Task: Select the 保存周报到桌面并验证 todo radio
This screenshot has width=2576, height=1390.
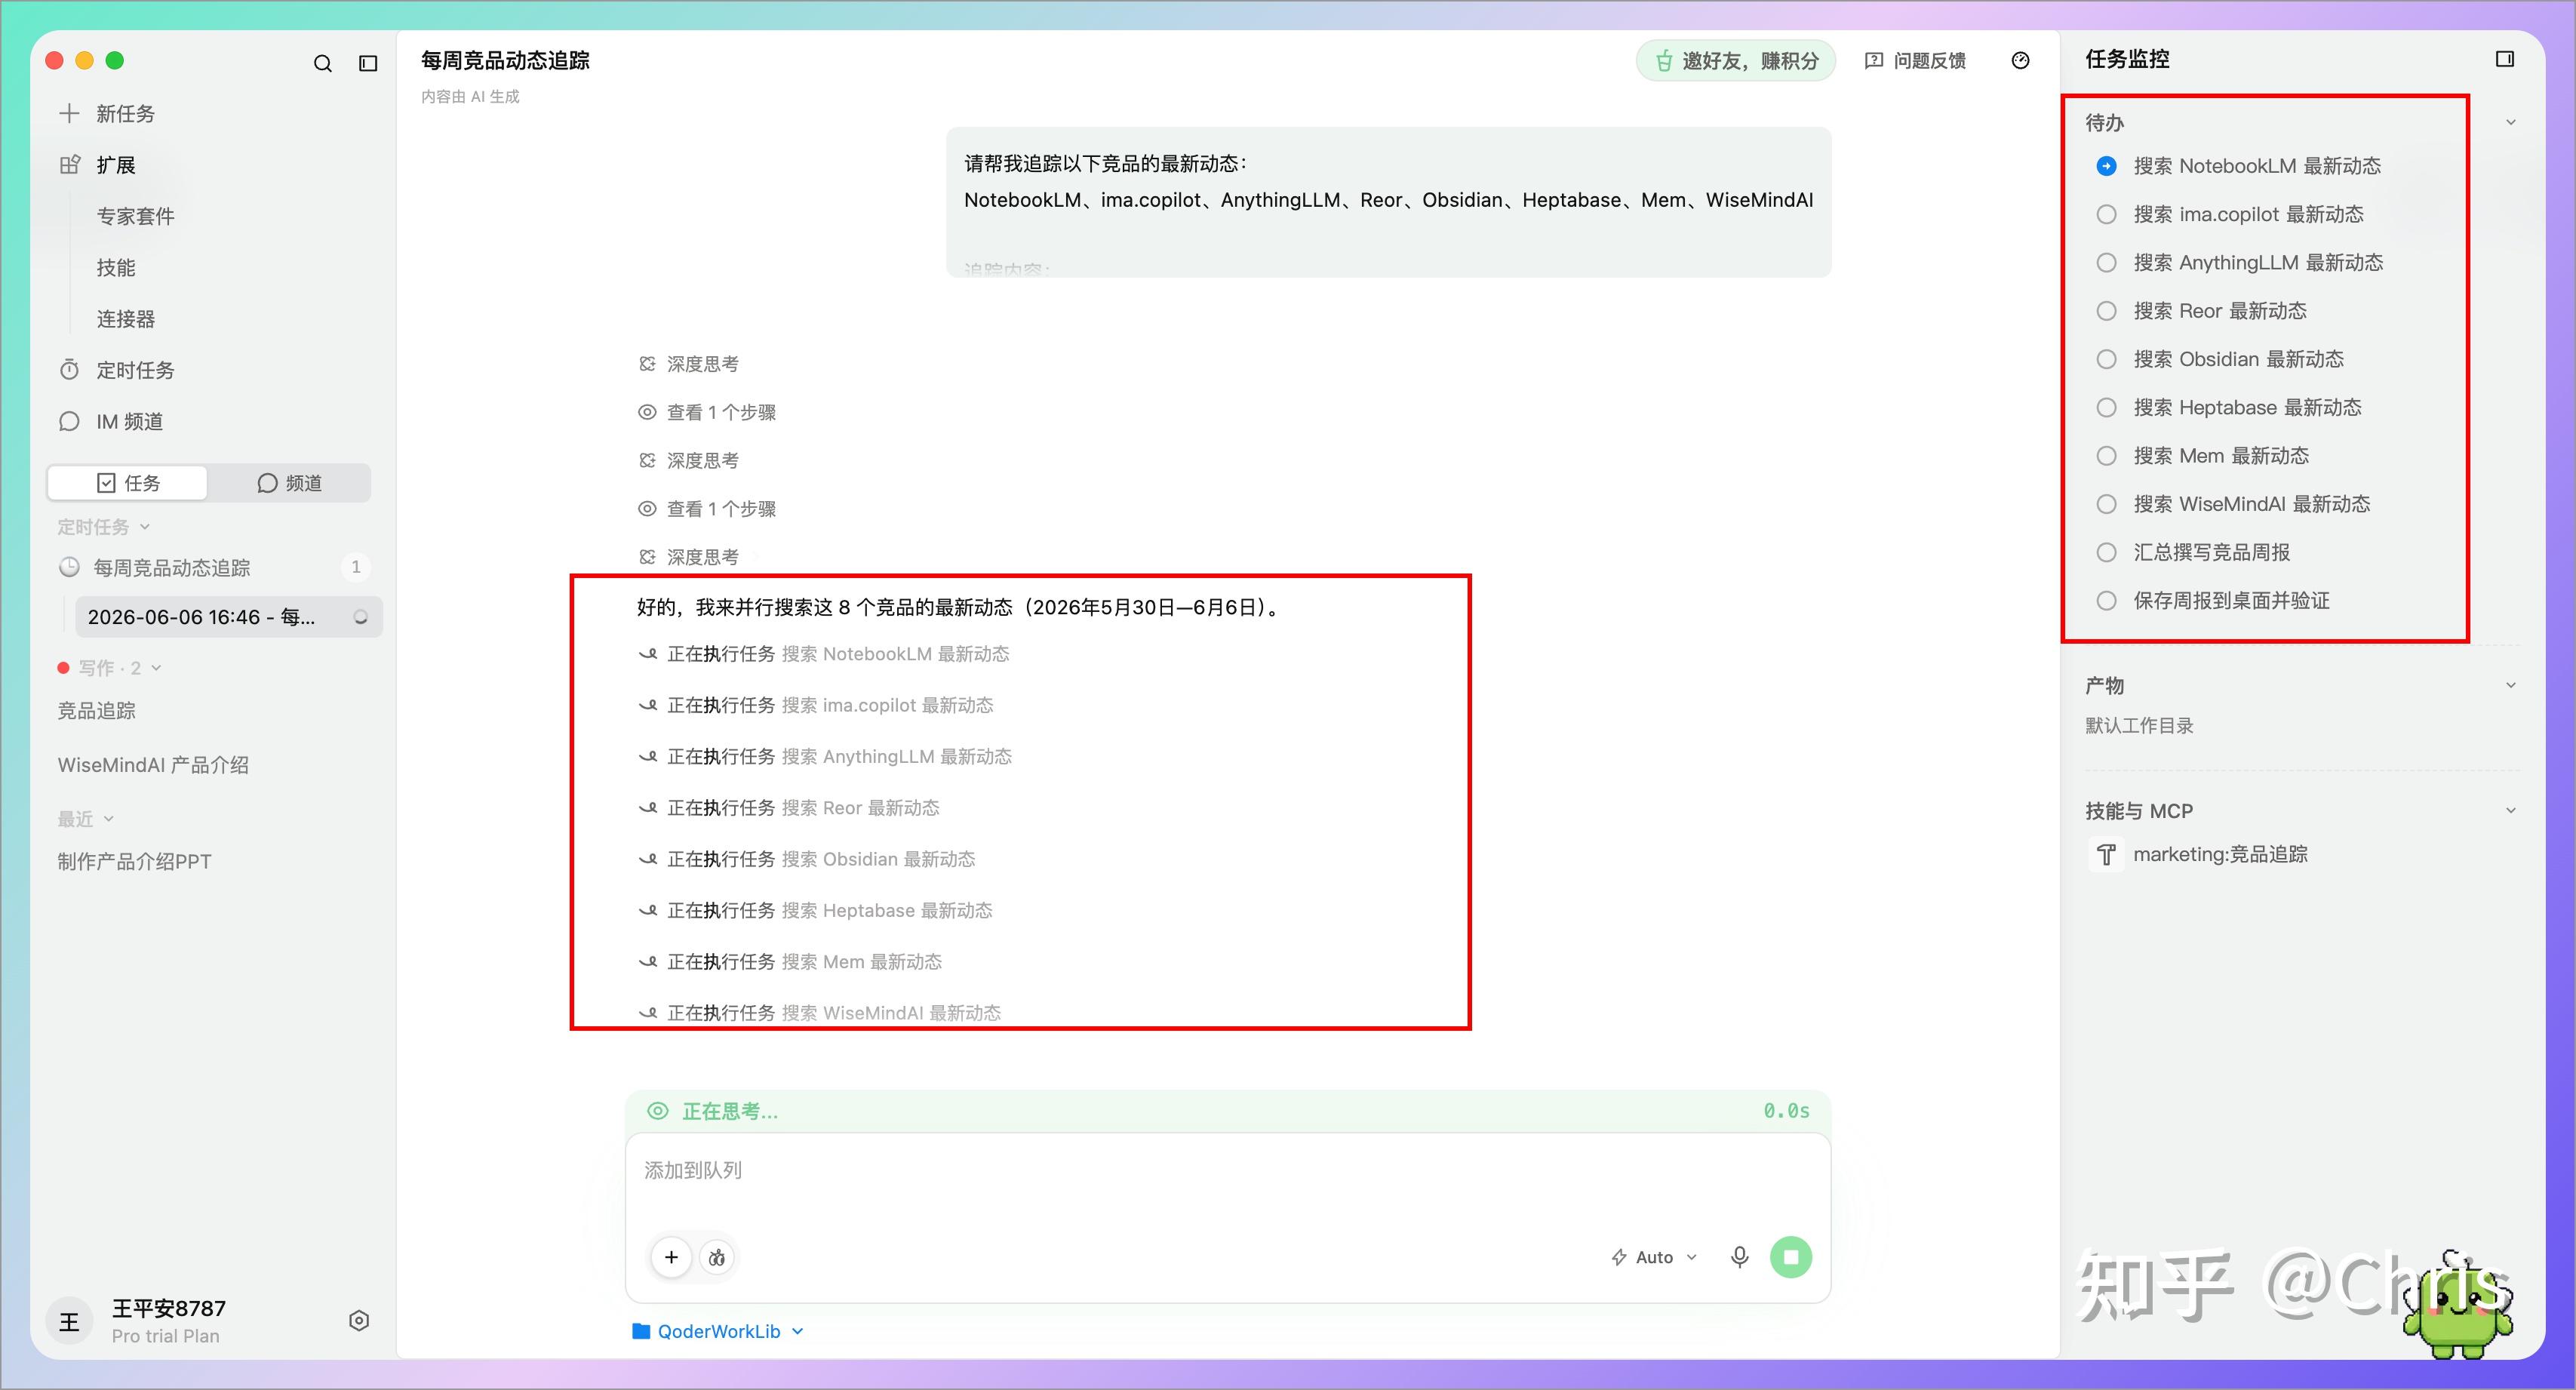Action: click(x=2106, y=600)
